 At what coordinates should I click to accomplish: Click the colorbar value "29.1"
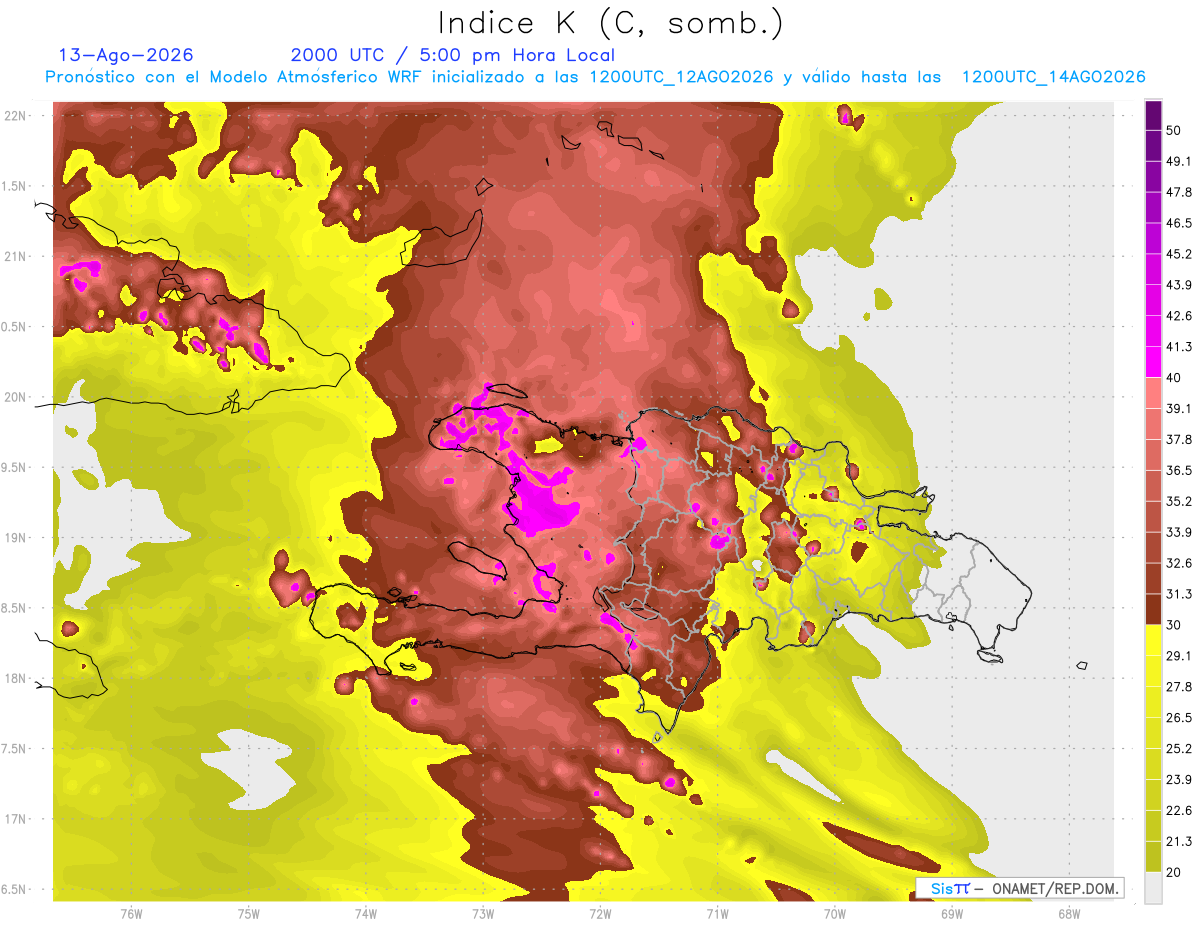[x=1179, y=655]
